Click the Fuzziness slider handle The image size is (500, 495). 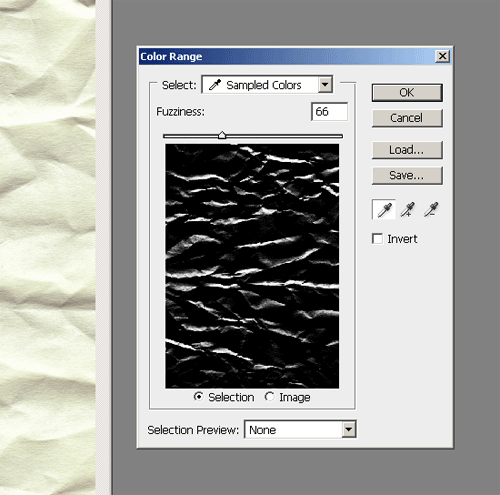222,135
